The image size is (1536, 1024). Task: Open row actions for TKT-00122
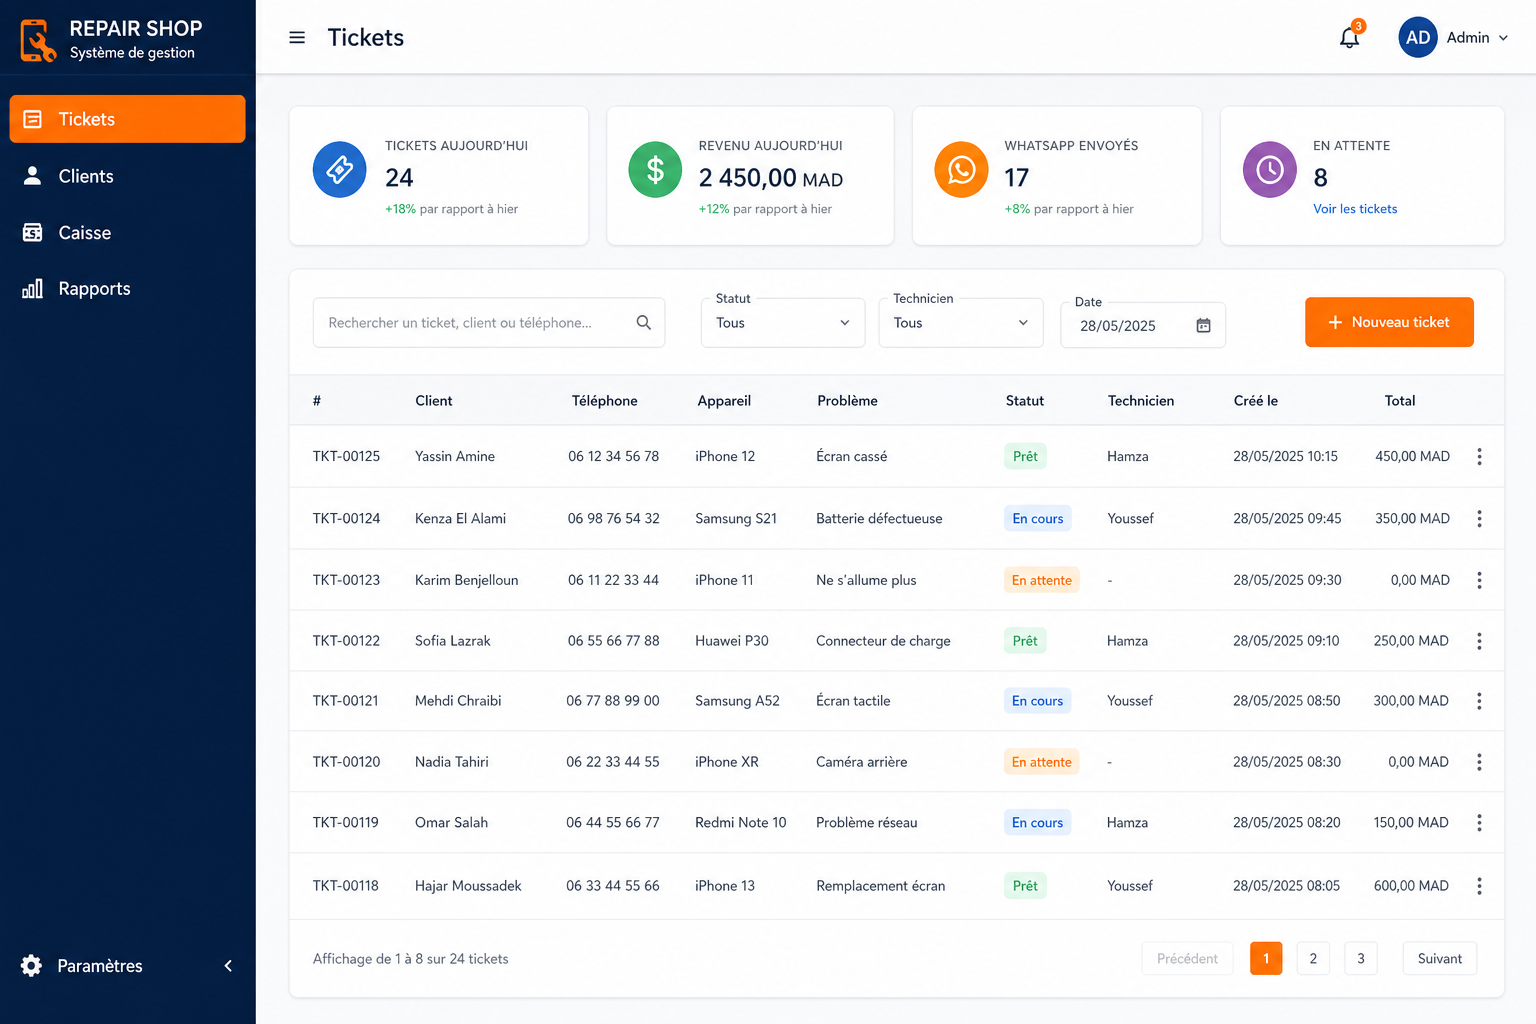(1479, 641)
